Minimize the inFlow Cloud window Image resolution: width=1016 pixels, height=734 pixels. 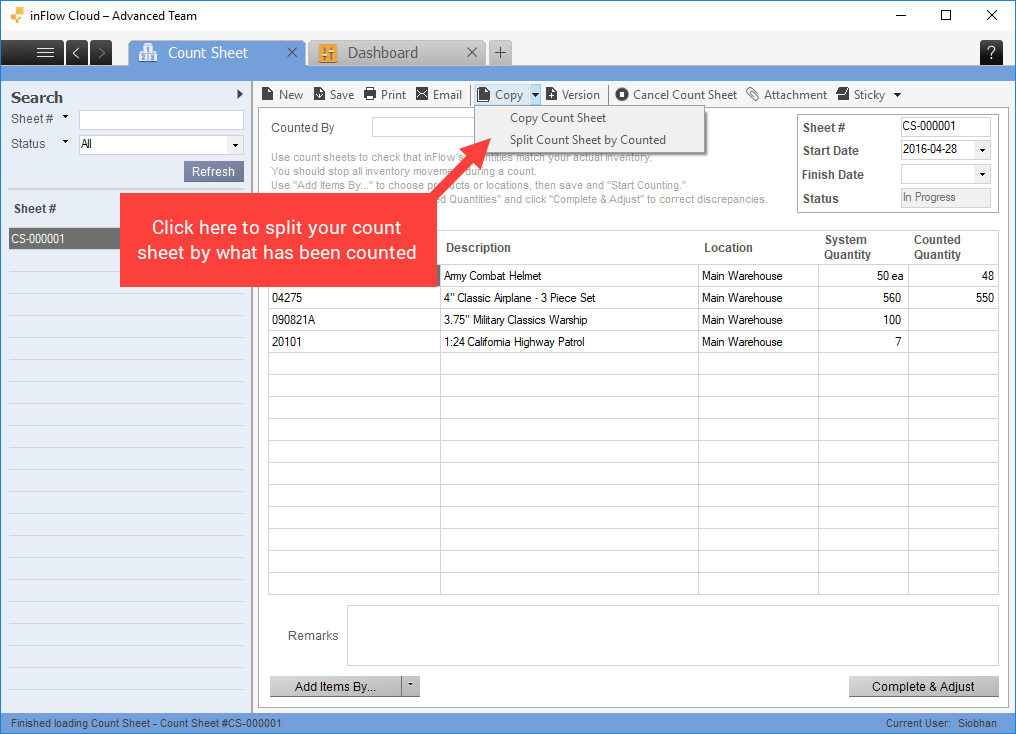(x=901, y=16)
